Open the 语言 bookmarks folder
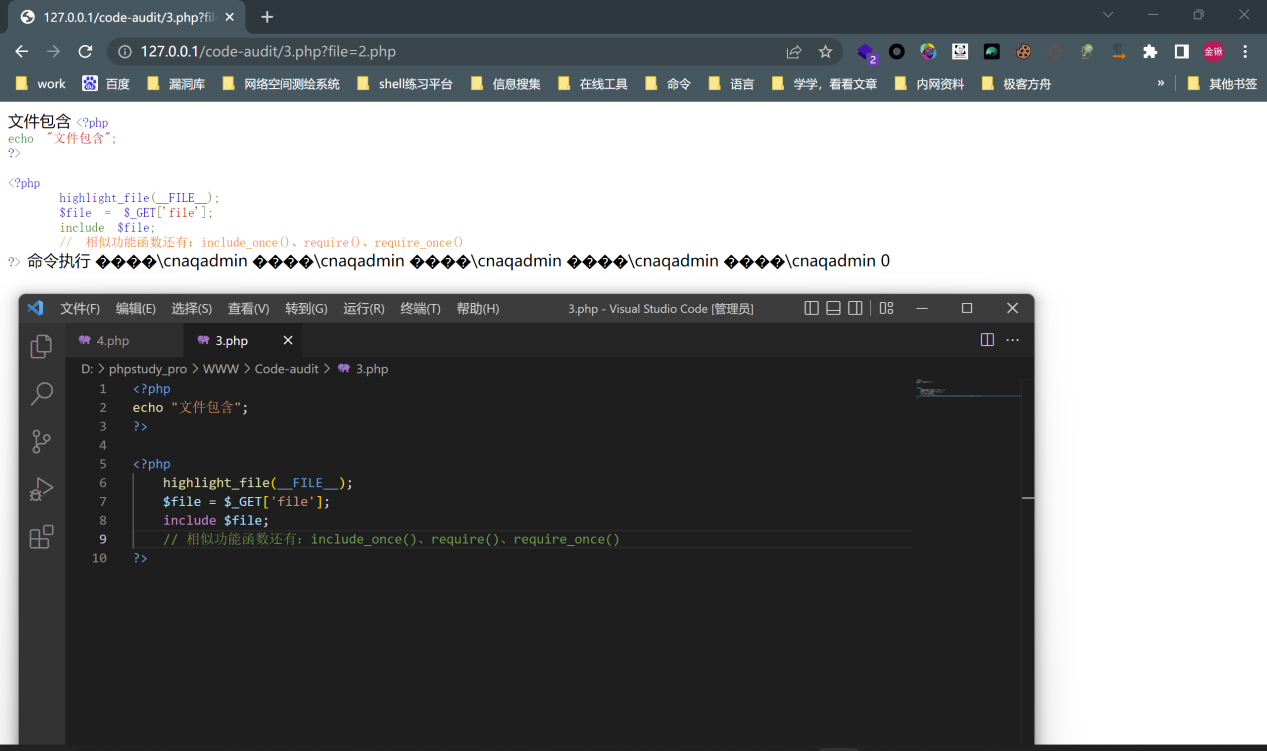Screen dimensions: 1267x751 [x=731, y=84]
